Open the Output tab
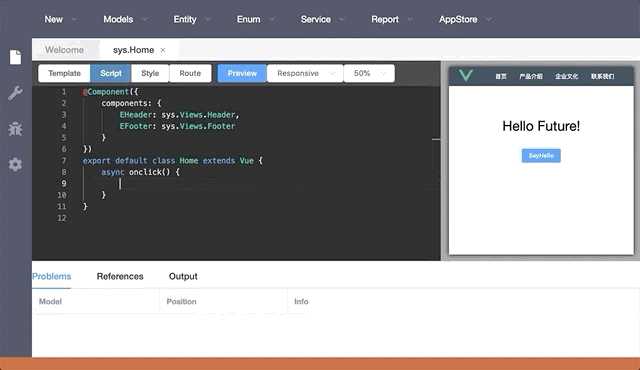 [183, 276]
